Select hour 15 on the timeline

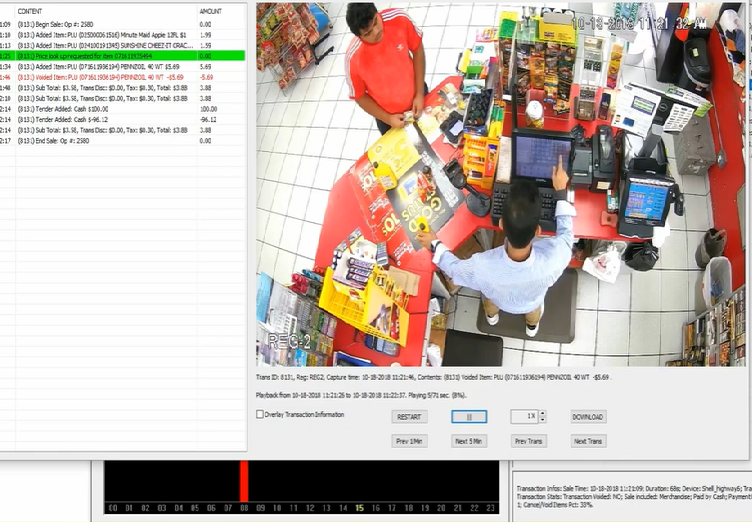[359, 508]
